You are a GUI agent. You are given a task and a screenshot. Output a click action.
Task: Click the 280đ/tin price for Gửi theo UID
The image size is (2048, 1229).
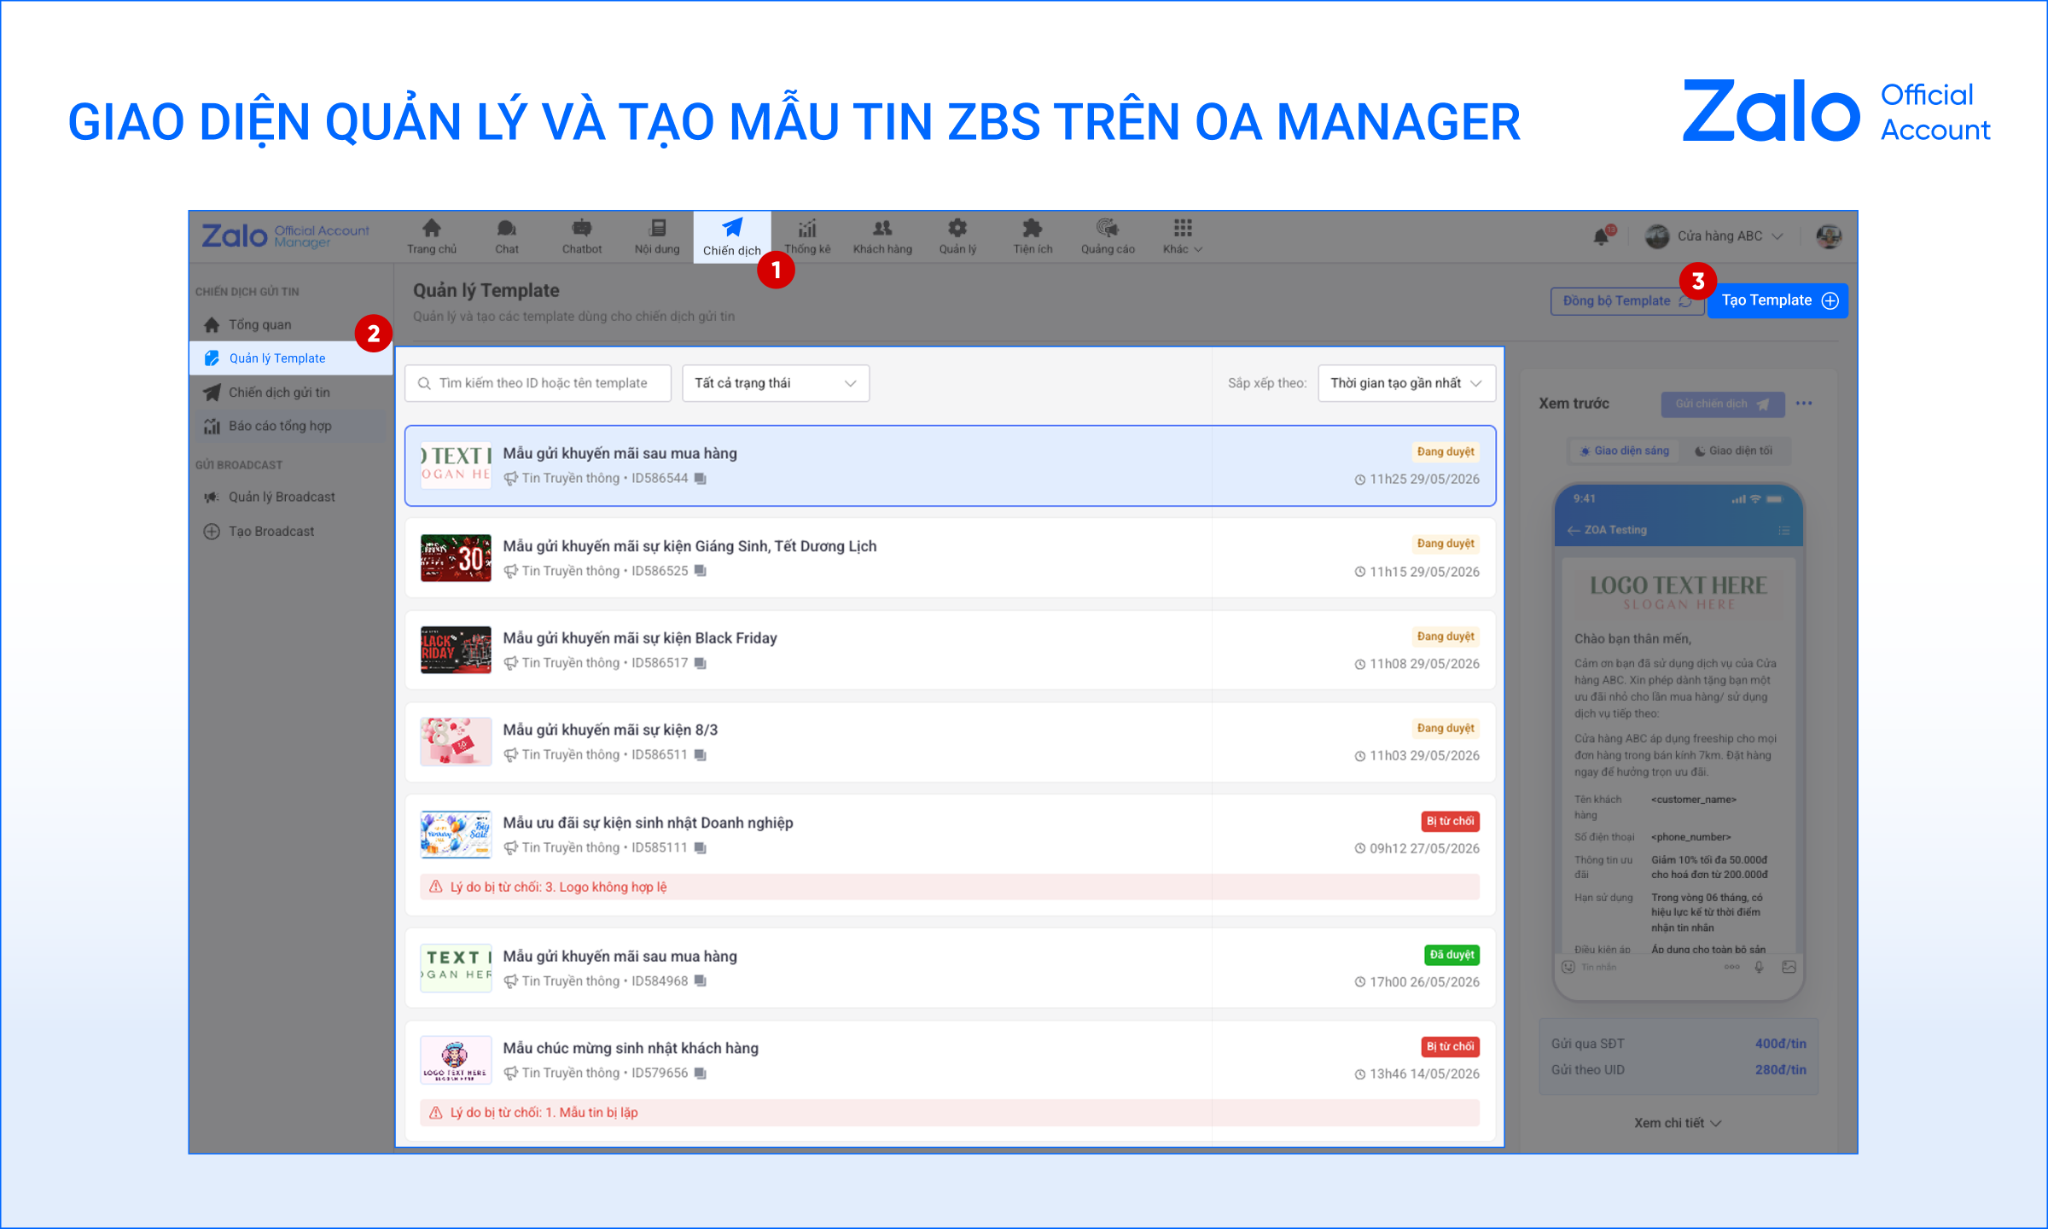click(1780, 1070)
